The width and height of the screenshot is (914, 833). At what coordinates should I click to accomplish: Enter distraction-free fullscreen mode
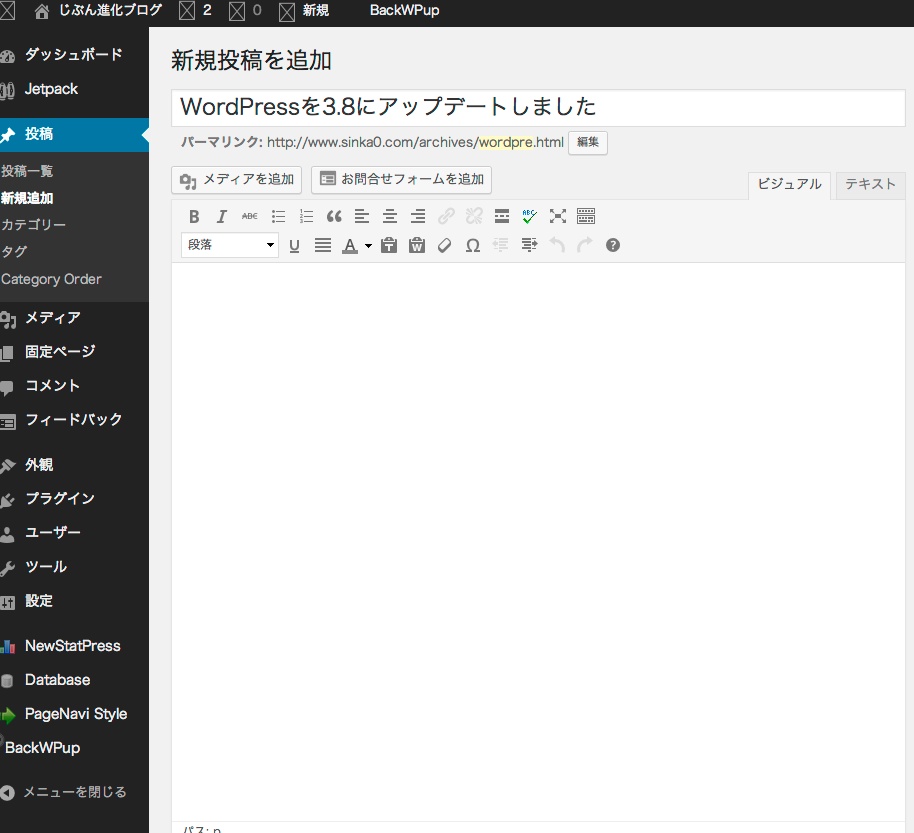pos(558,217)
